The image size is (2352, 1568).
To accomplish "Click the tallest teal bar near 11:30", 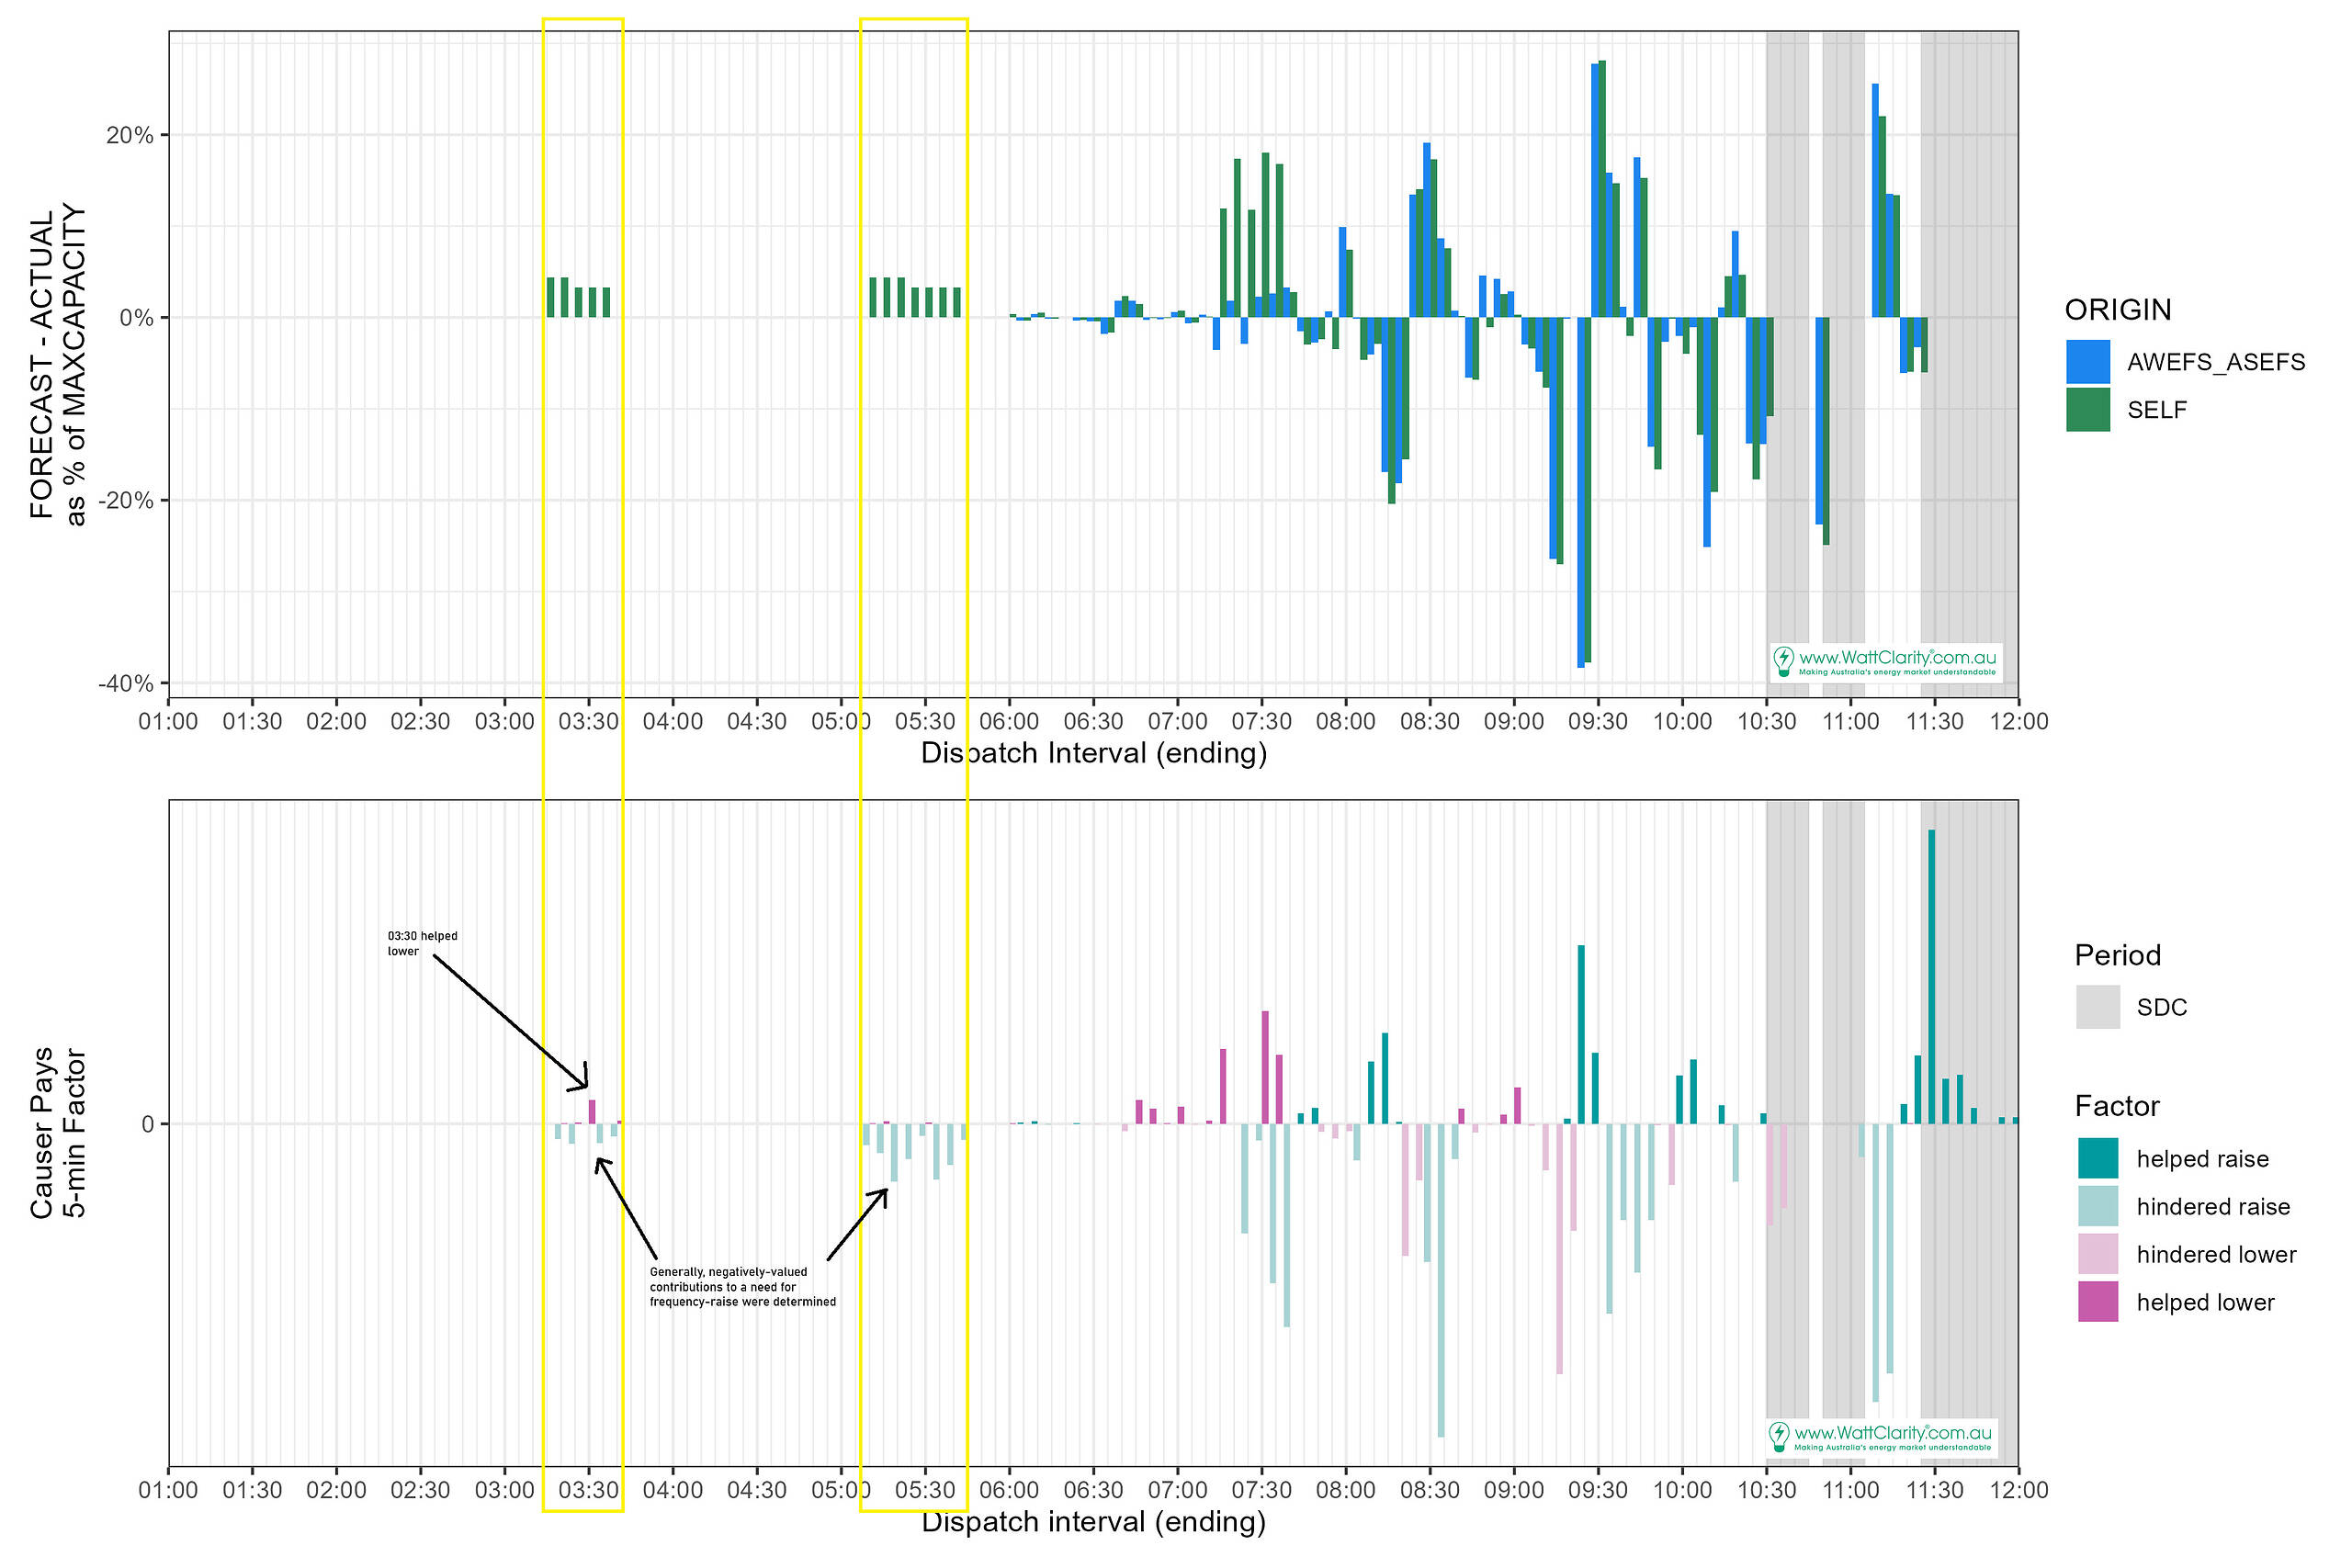I will click(x=1932, y=977).
